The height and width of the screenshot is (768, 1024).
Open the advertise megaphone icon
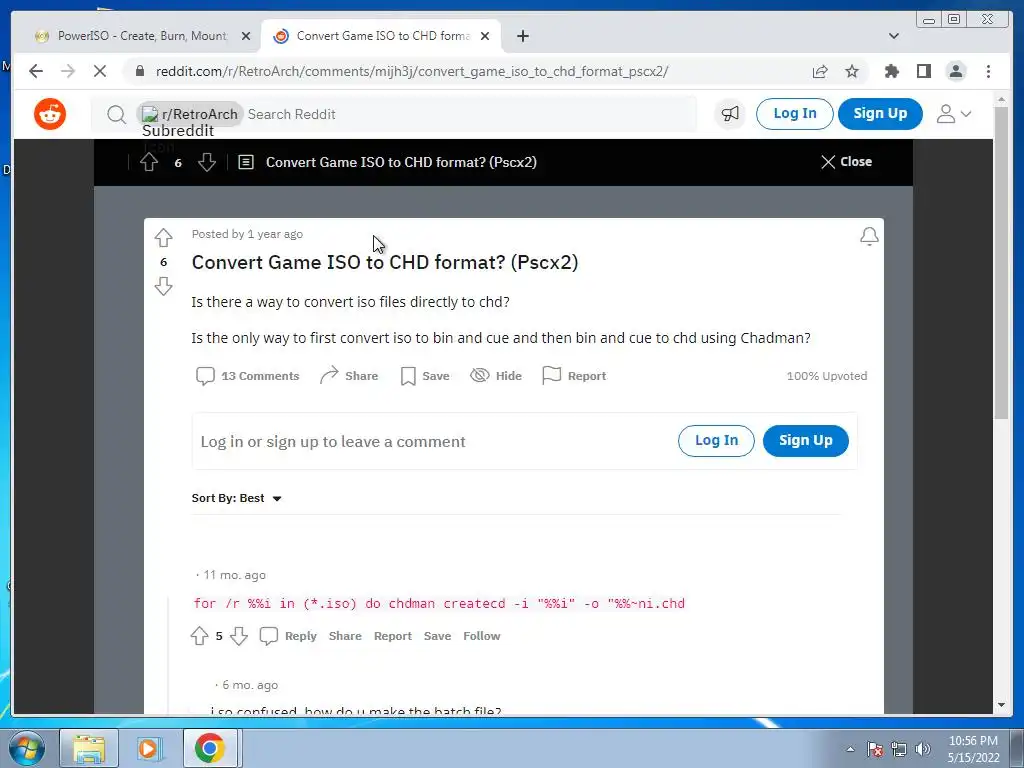click(730, 114)
